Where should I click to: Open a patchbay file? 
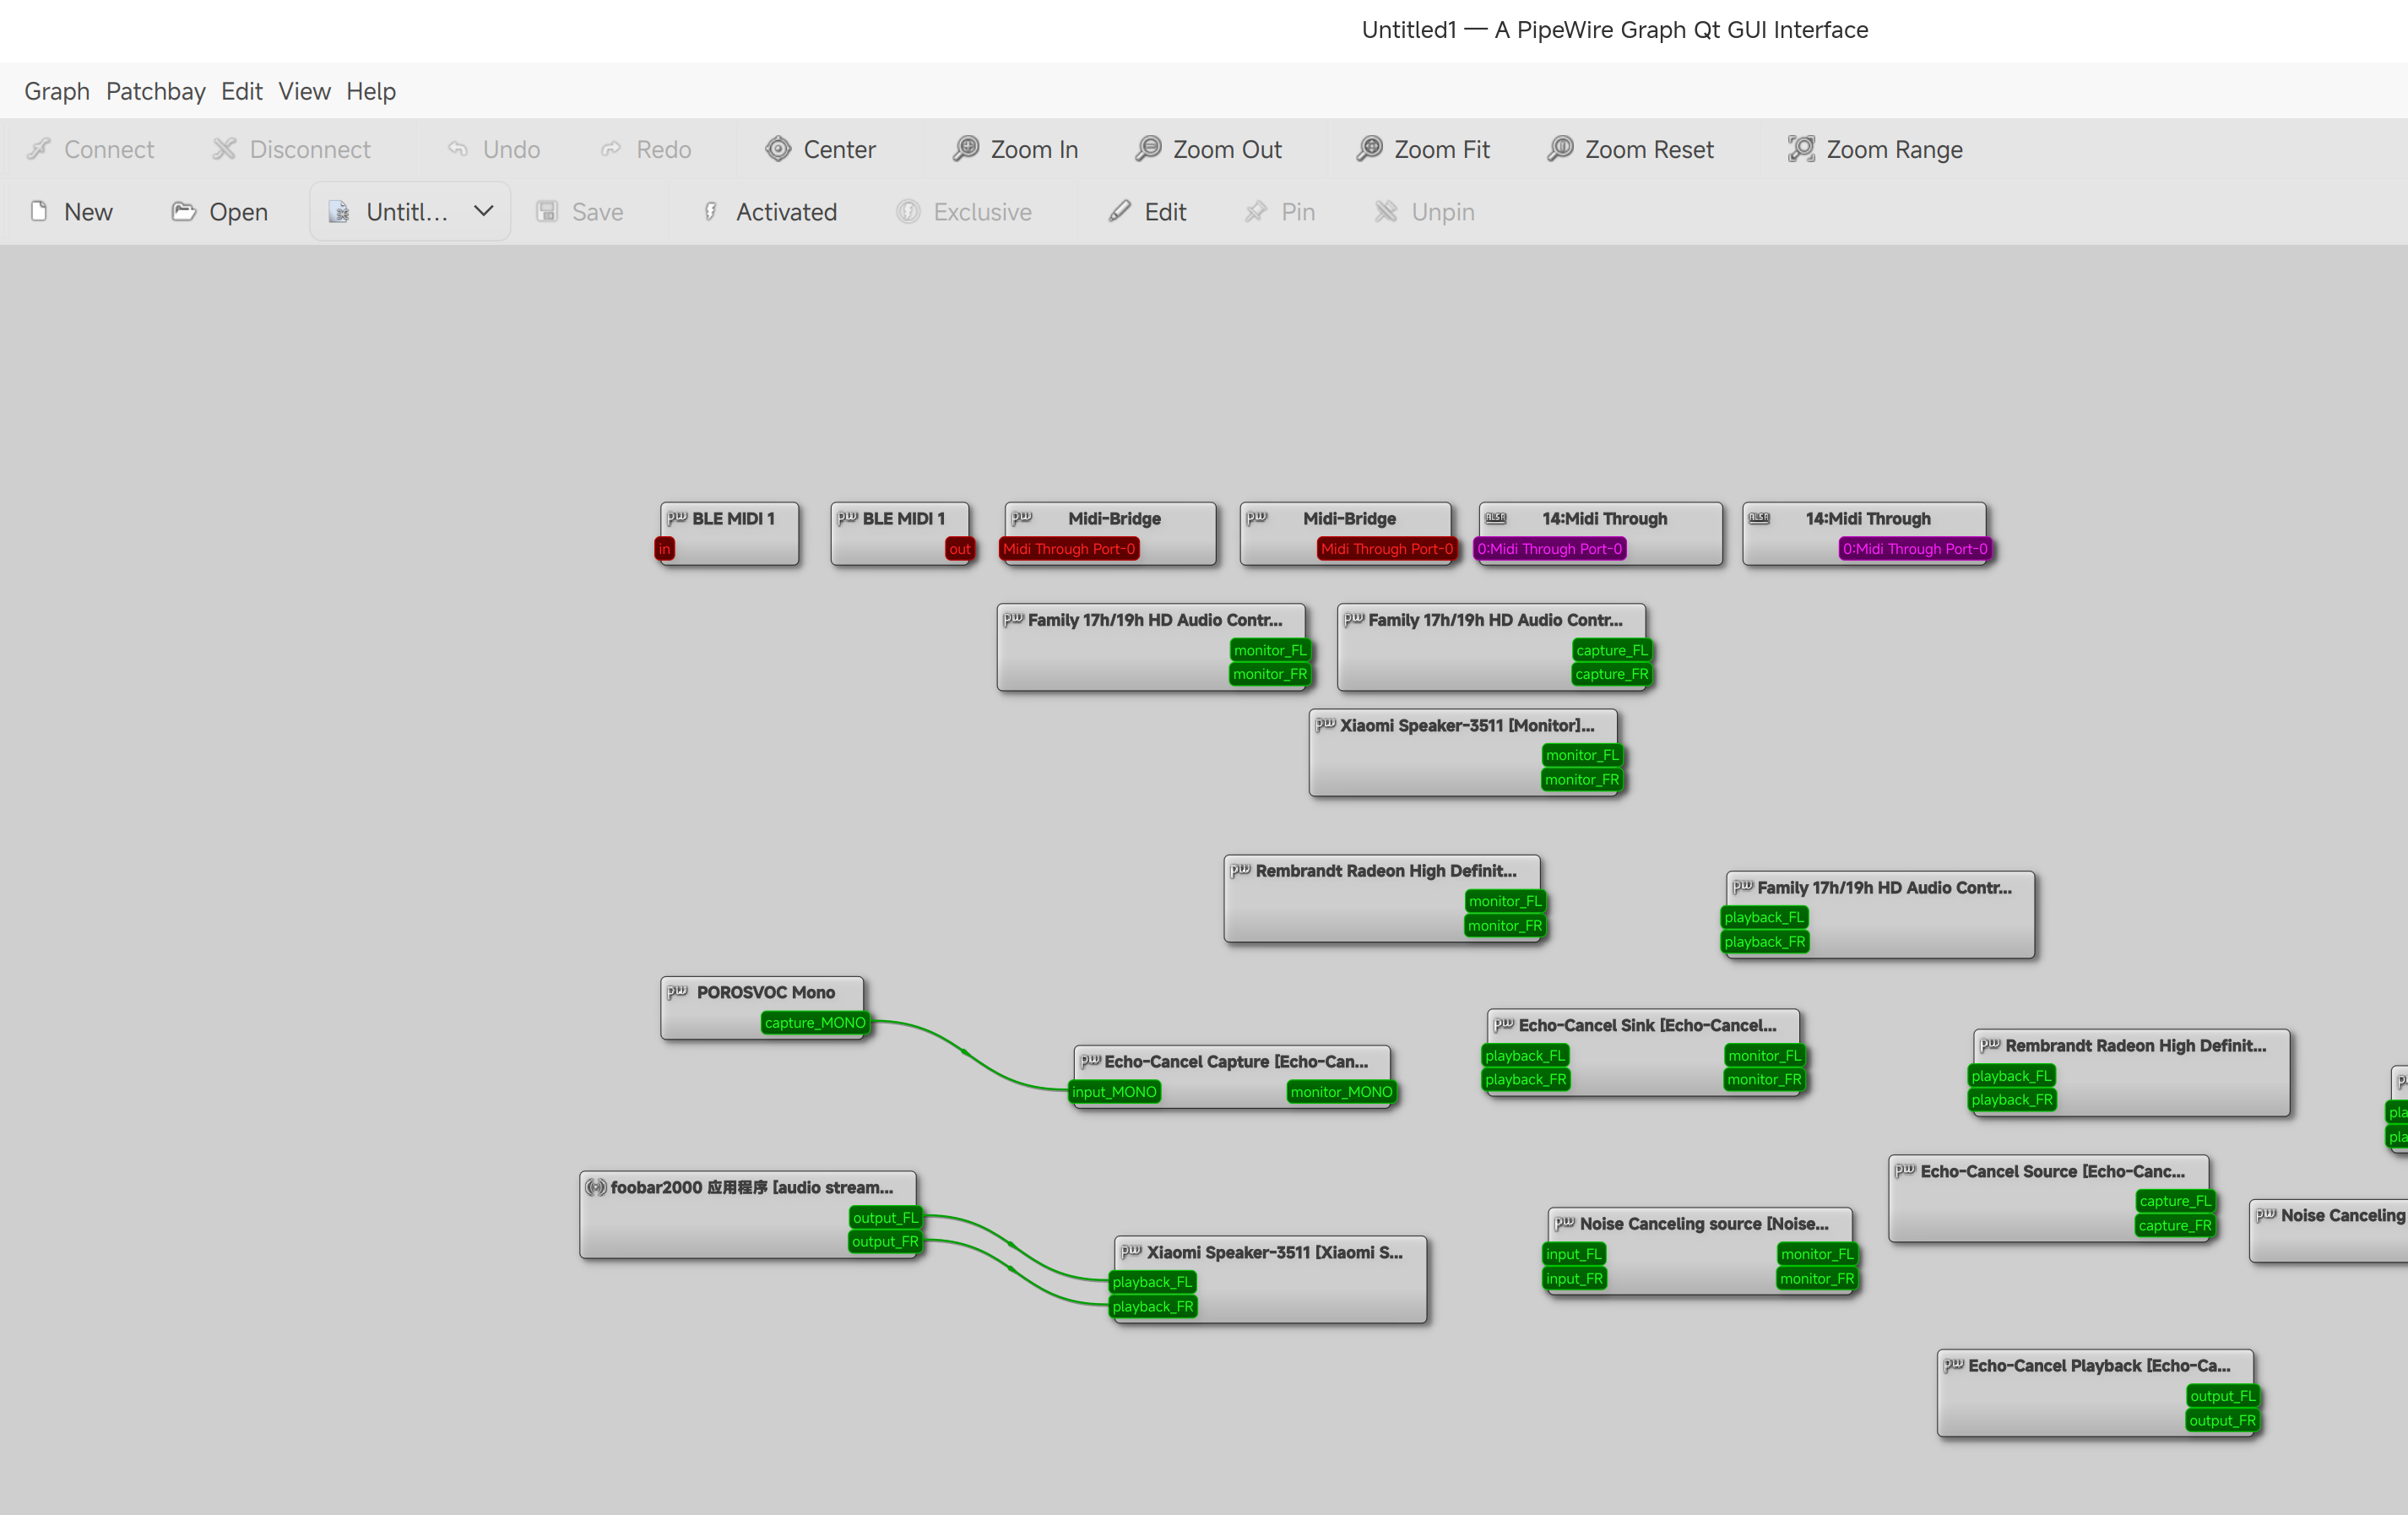220,212
